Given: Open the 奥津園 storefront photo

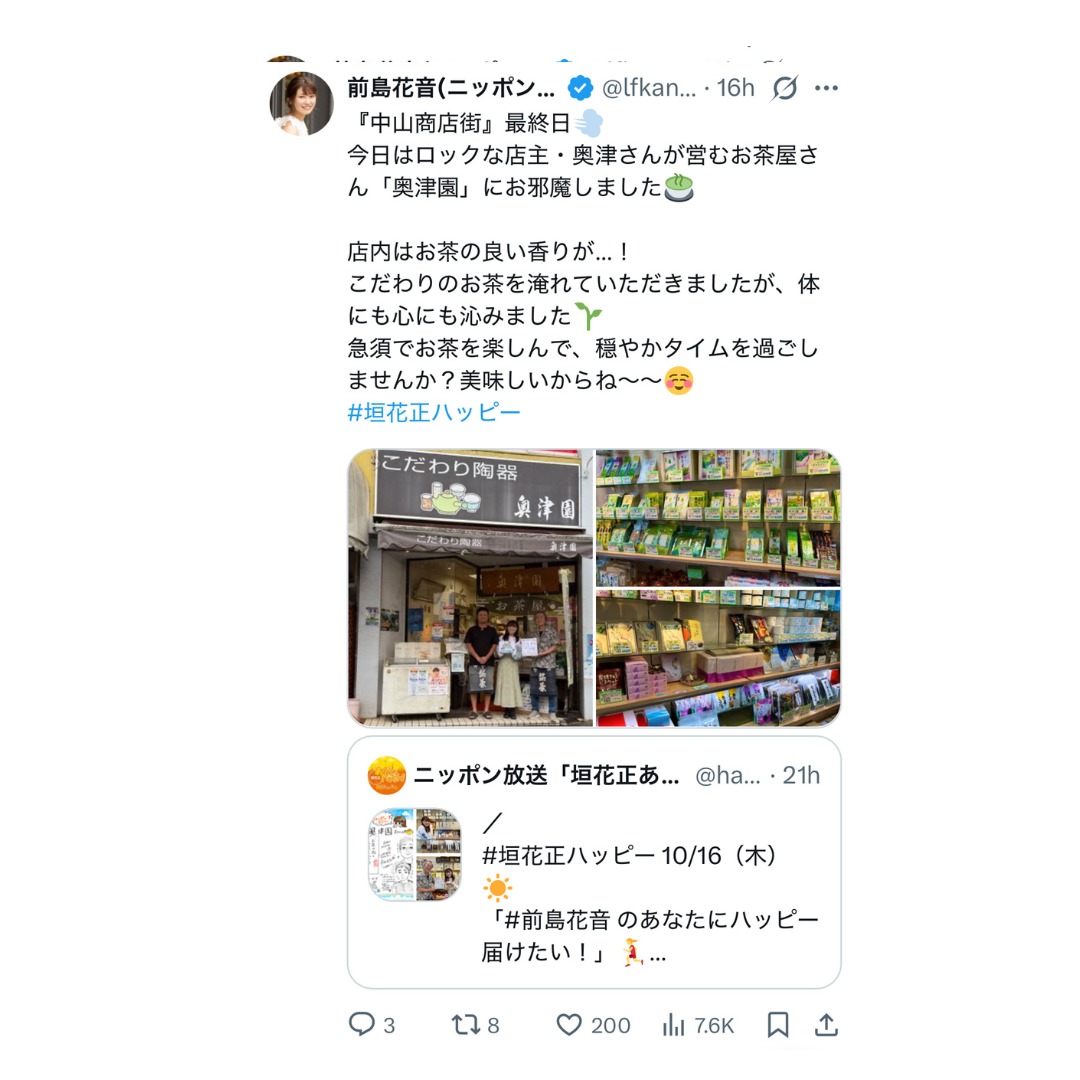Looking at the screenshot, I should (470, 588).
